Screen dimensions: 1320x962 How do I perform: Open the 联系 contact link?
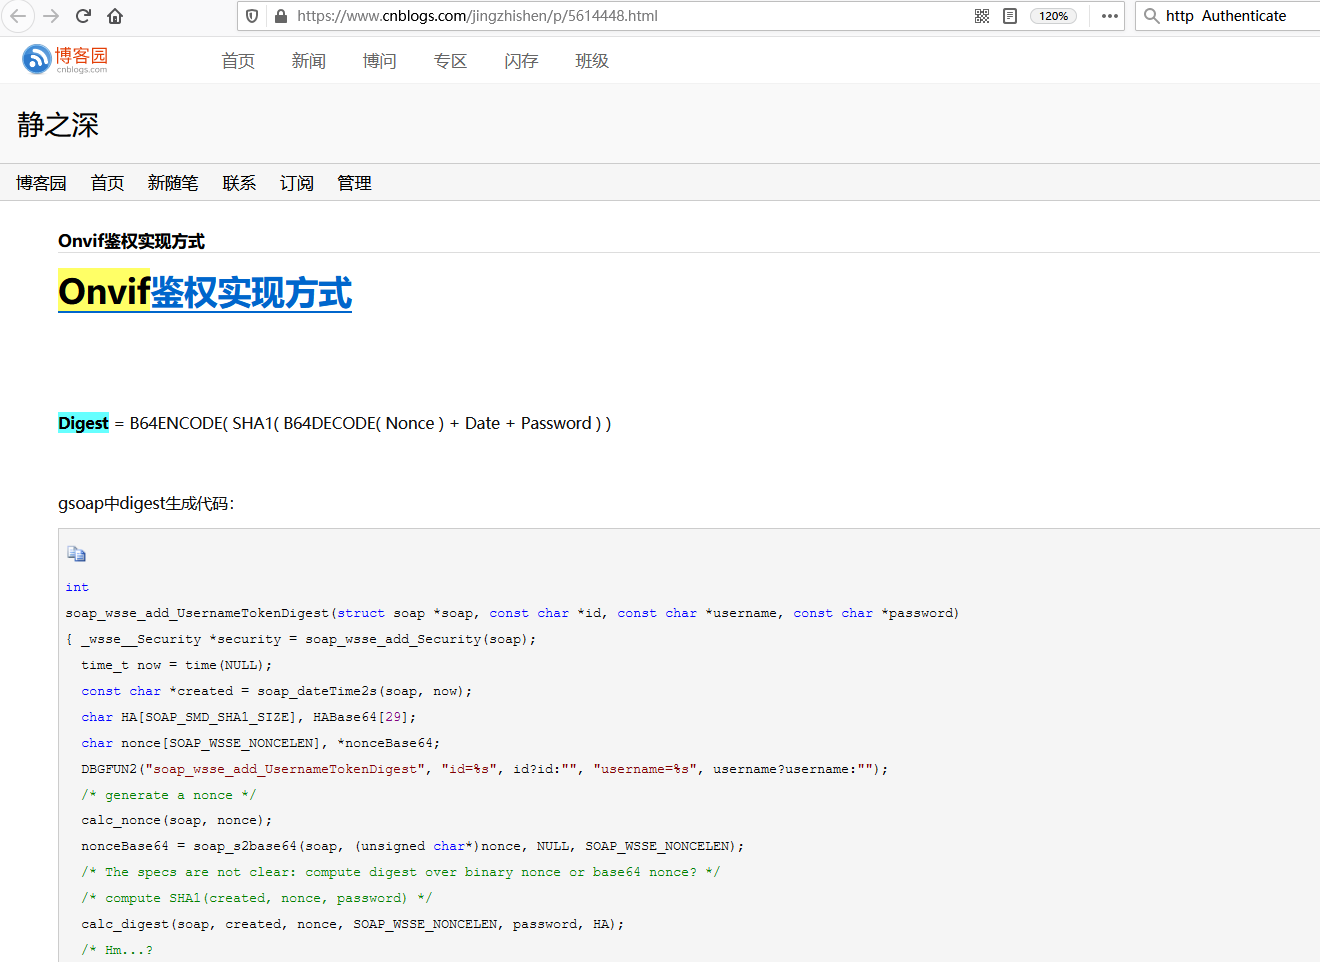pos(239,183)
